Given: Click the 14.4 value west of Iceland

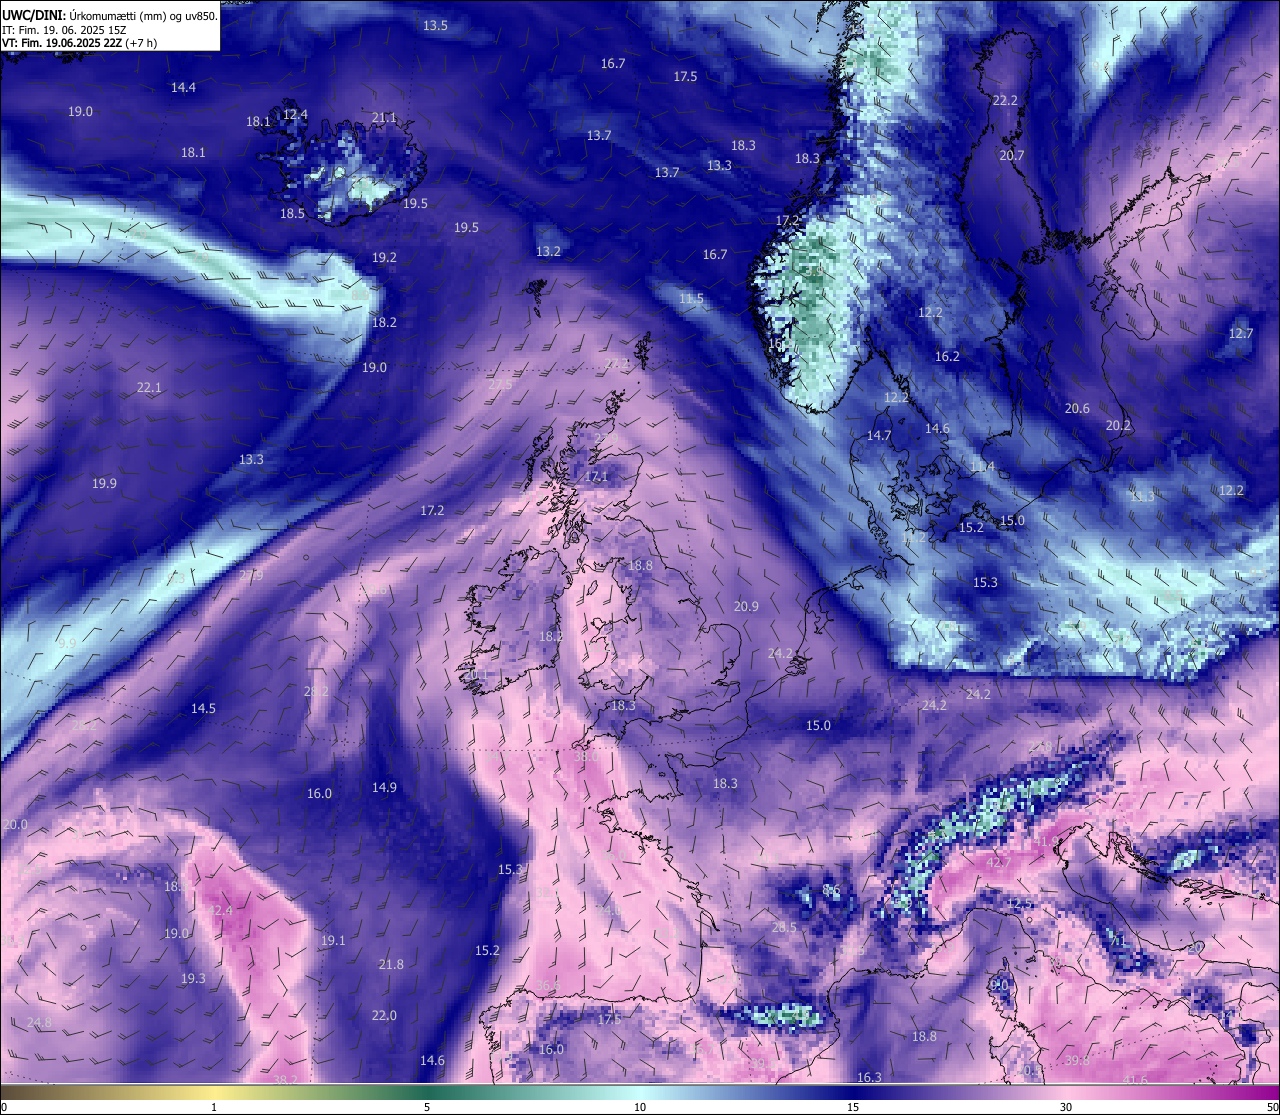Looking at the screenshot, I should [183, 87].
